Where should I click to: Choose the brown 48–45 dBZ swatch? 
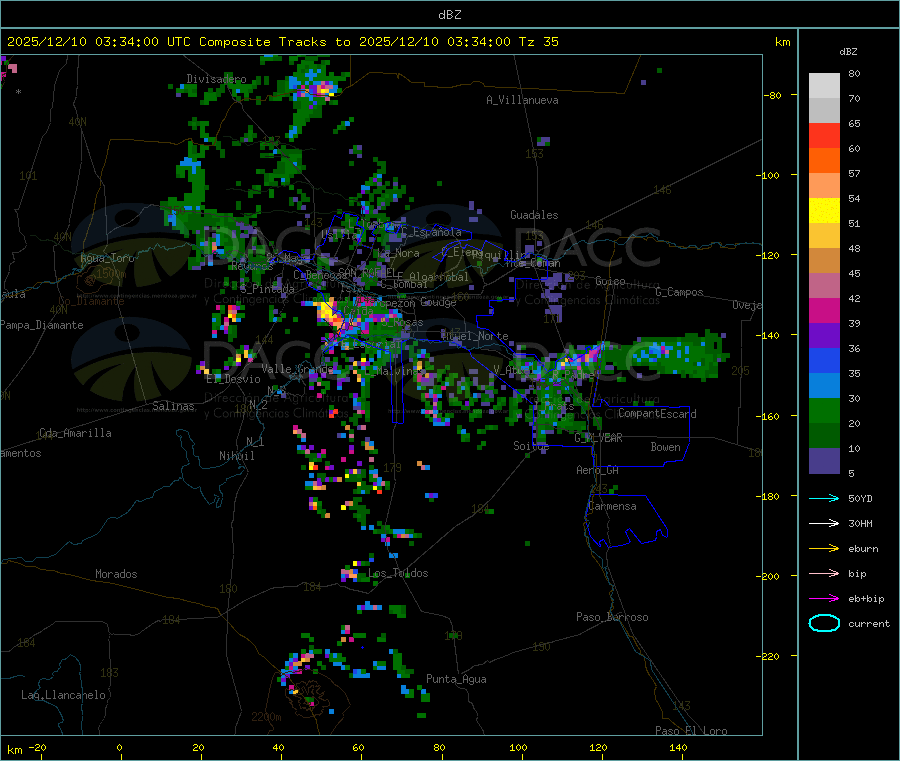824,261
